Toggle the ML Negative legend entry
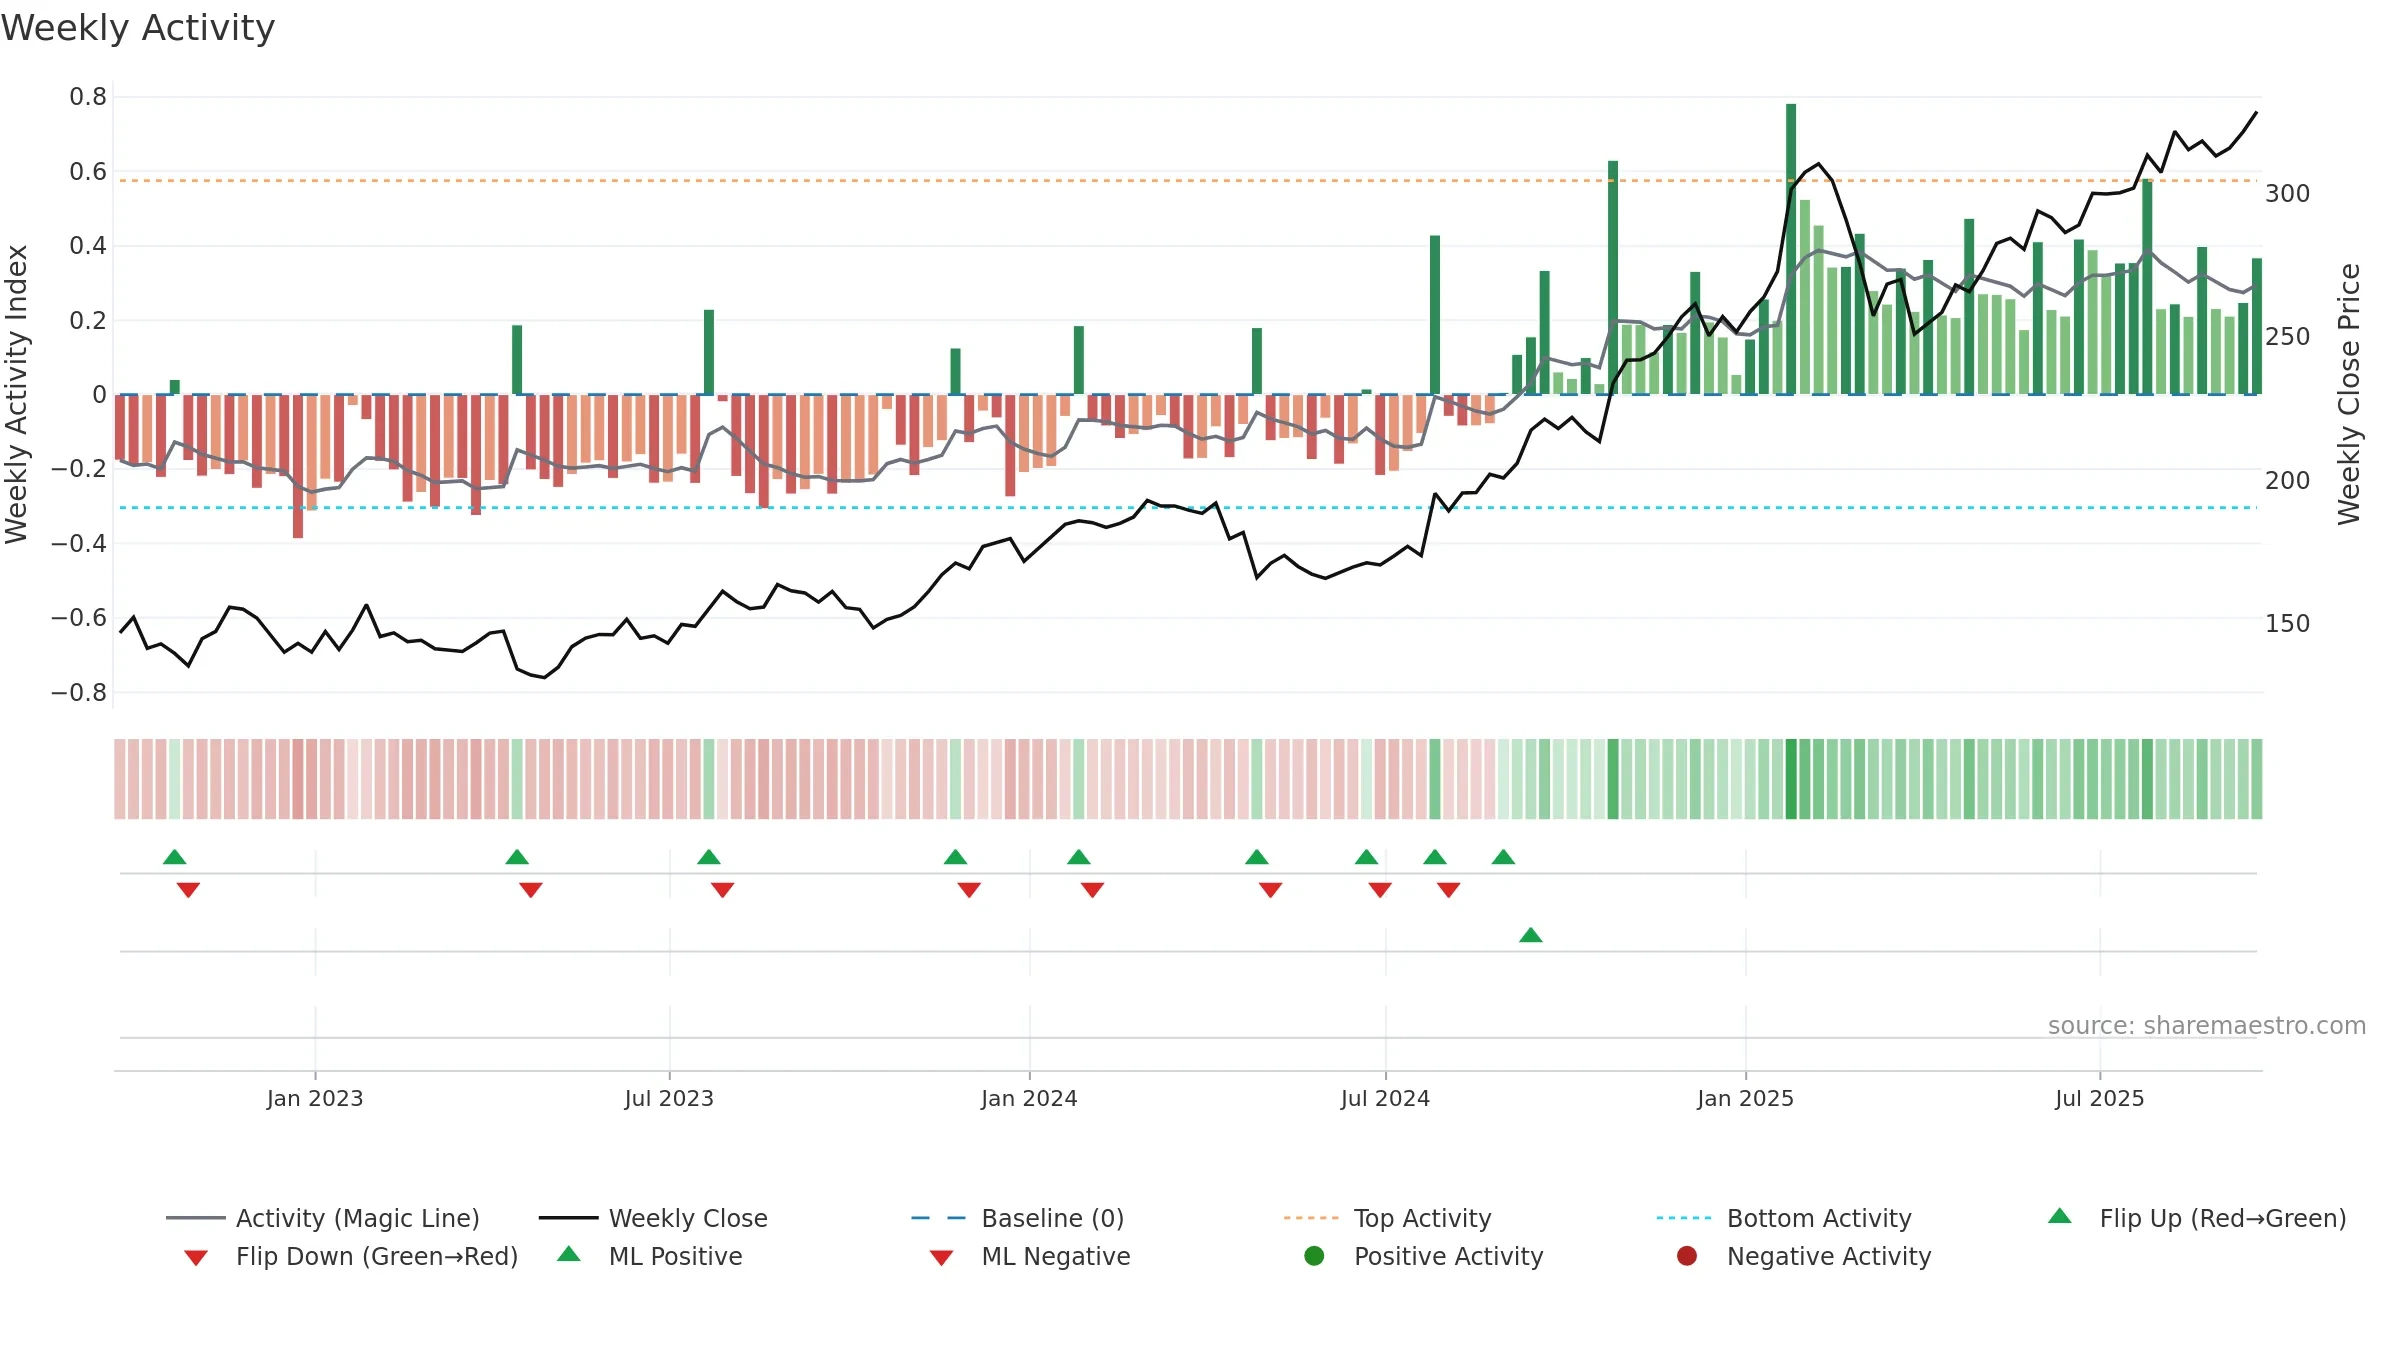 click(x=1030, y=1256)
